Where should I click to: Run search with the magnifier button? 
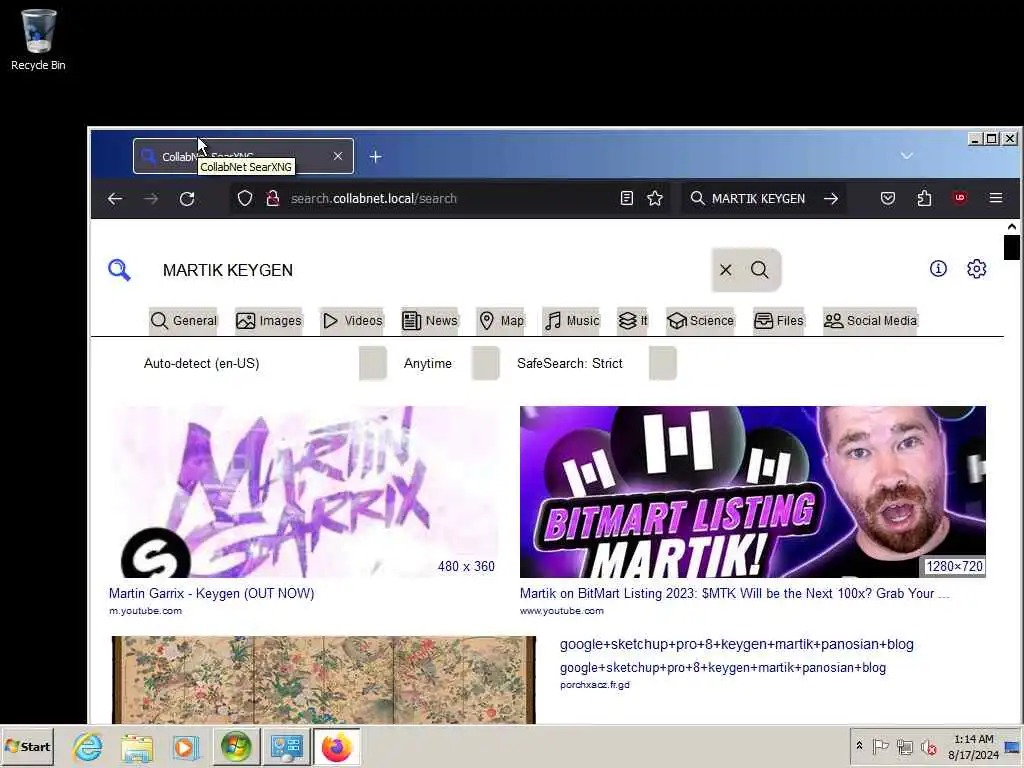pos(760,270)
